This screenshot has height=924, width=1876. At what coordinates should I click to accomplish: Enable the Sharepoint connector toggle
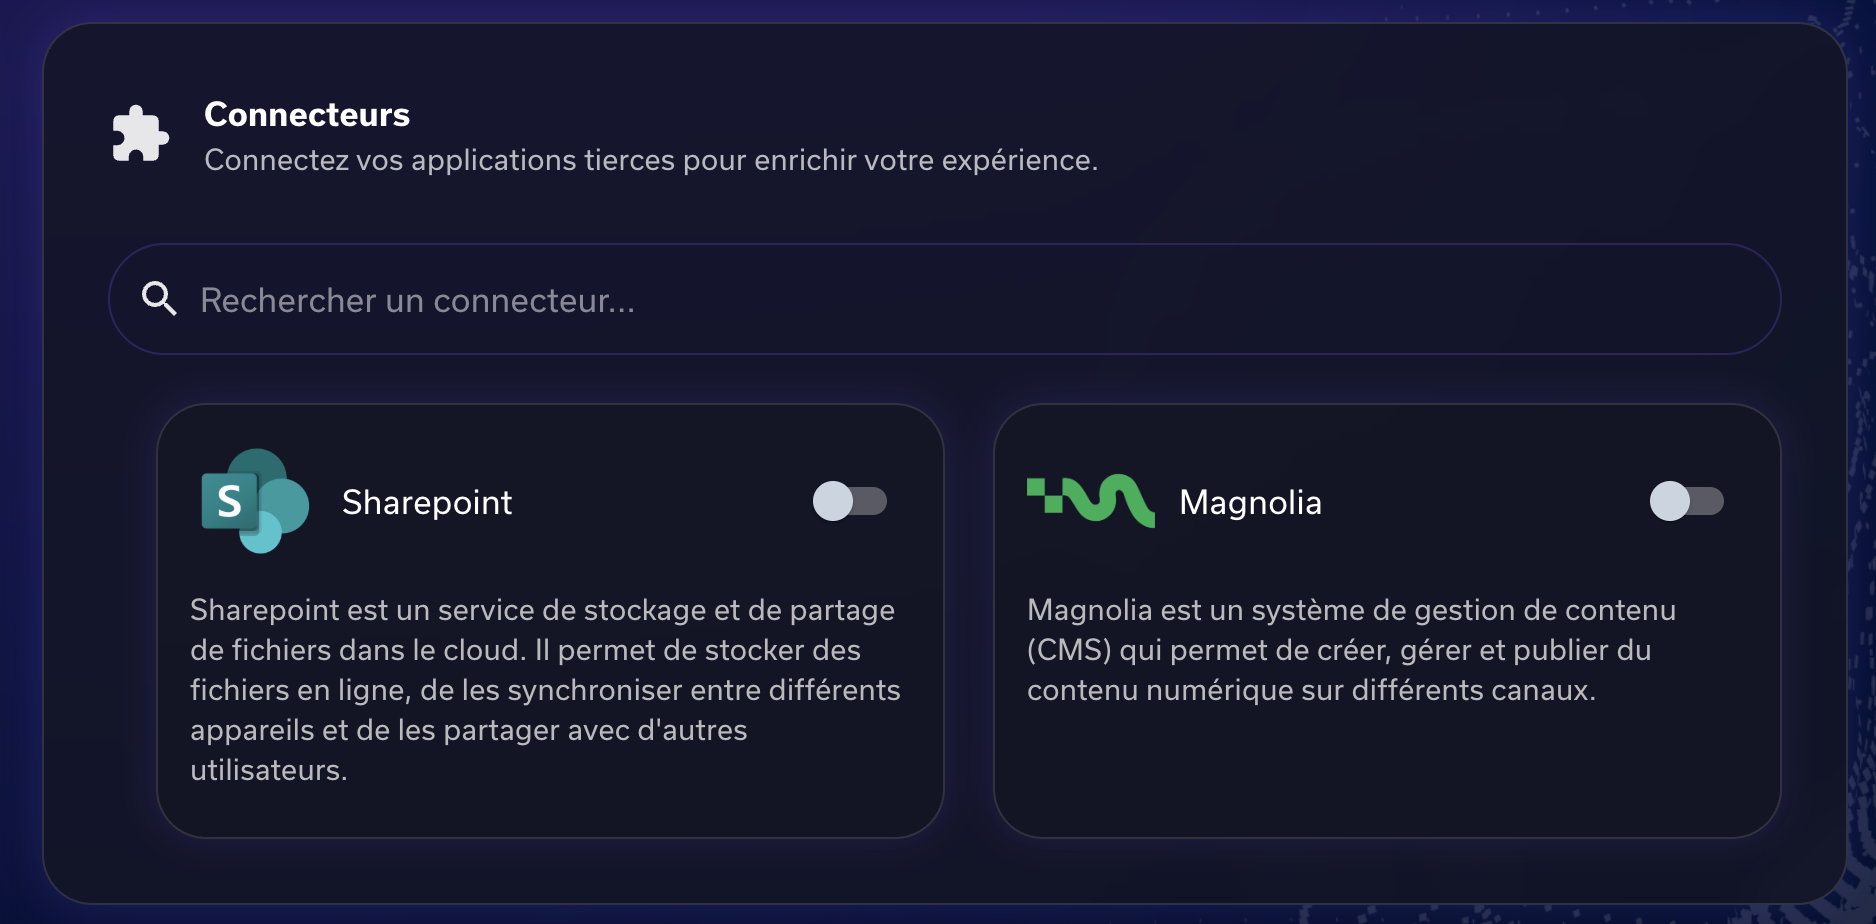(850, 501)
